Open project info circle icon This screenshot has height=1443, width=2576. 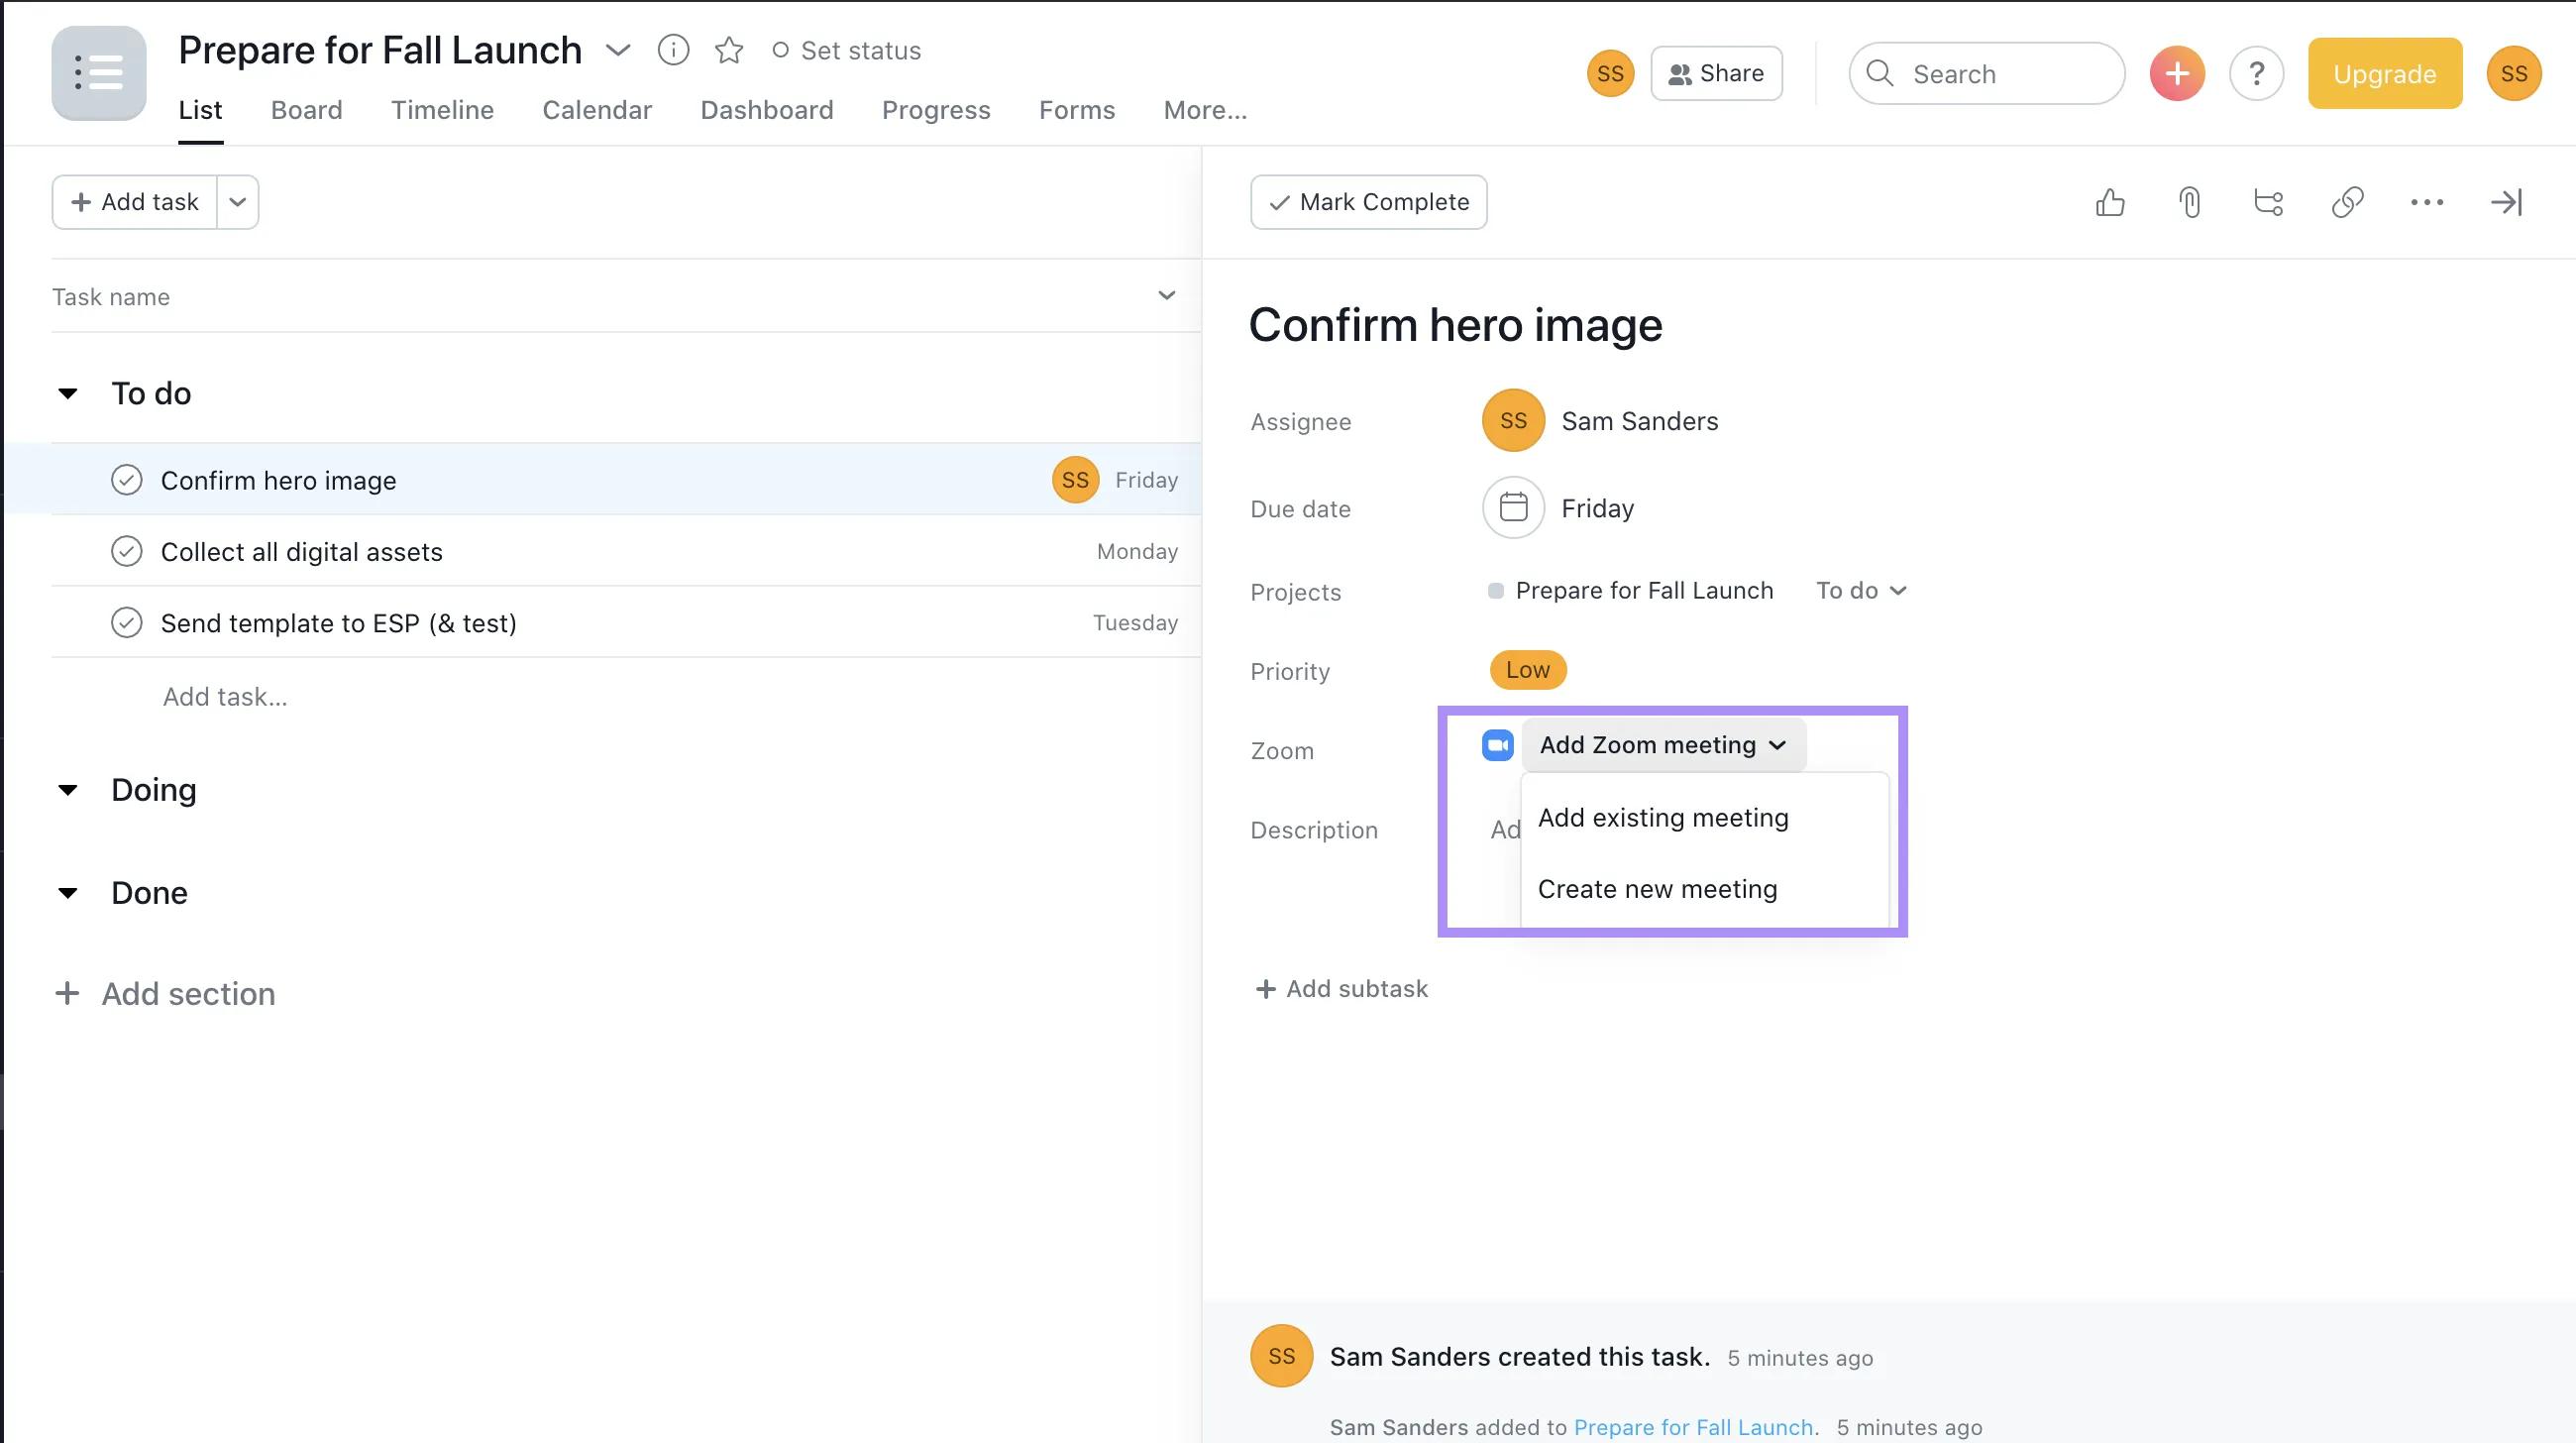(x=673, y=50)
